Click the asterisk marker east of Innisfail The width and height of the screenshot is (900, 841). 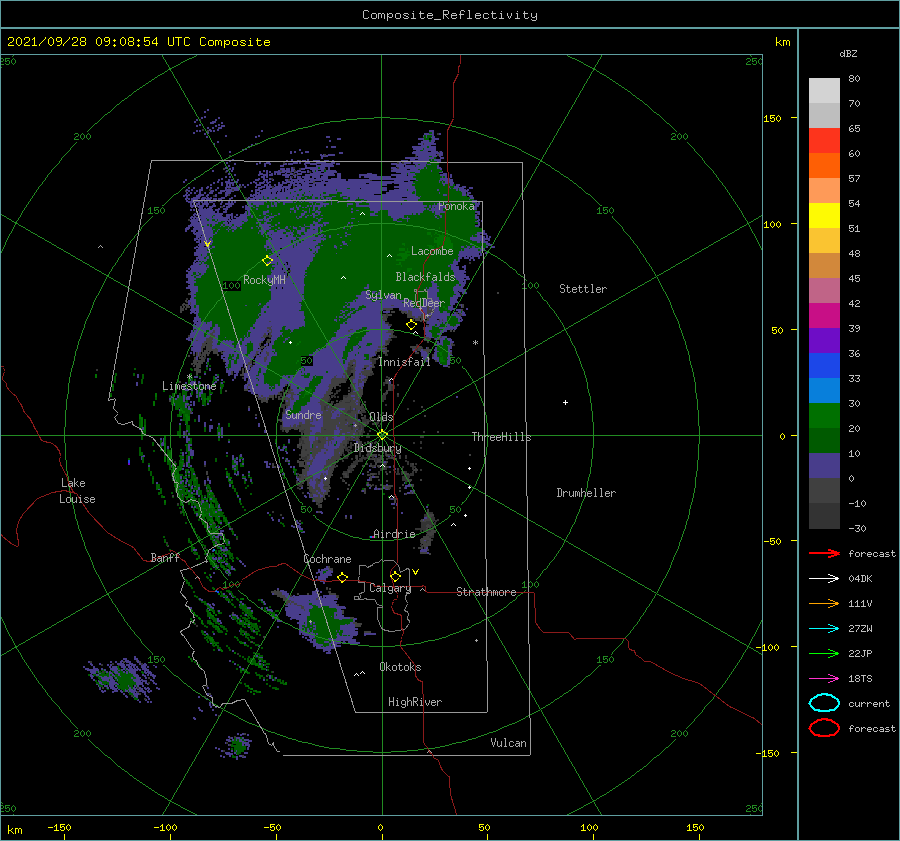tap(475, 343)
